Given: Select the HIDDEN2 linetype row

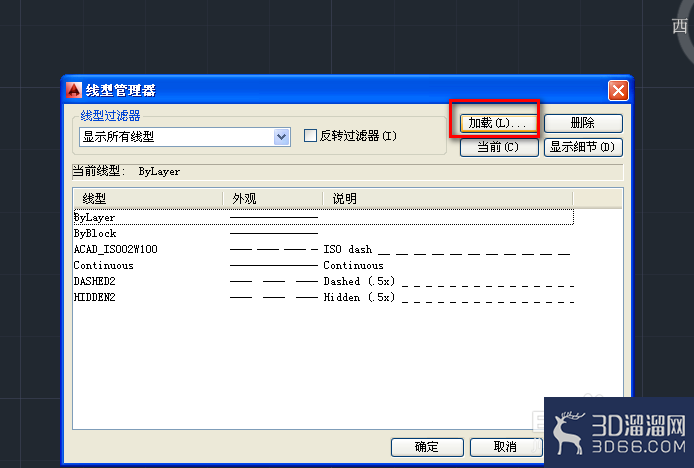Looking at the screenshot, I should (324, 297).
